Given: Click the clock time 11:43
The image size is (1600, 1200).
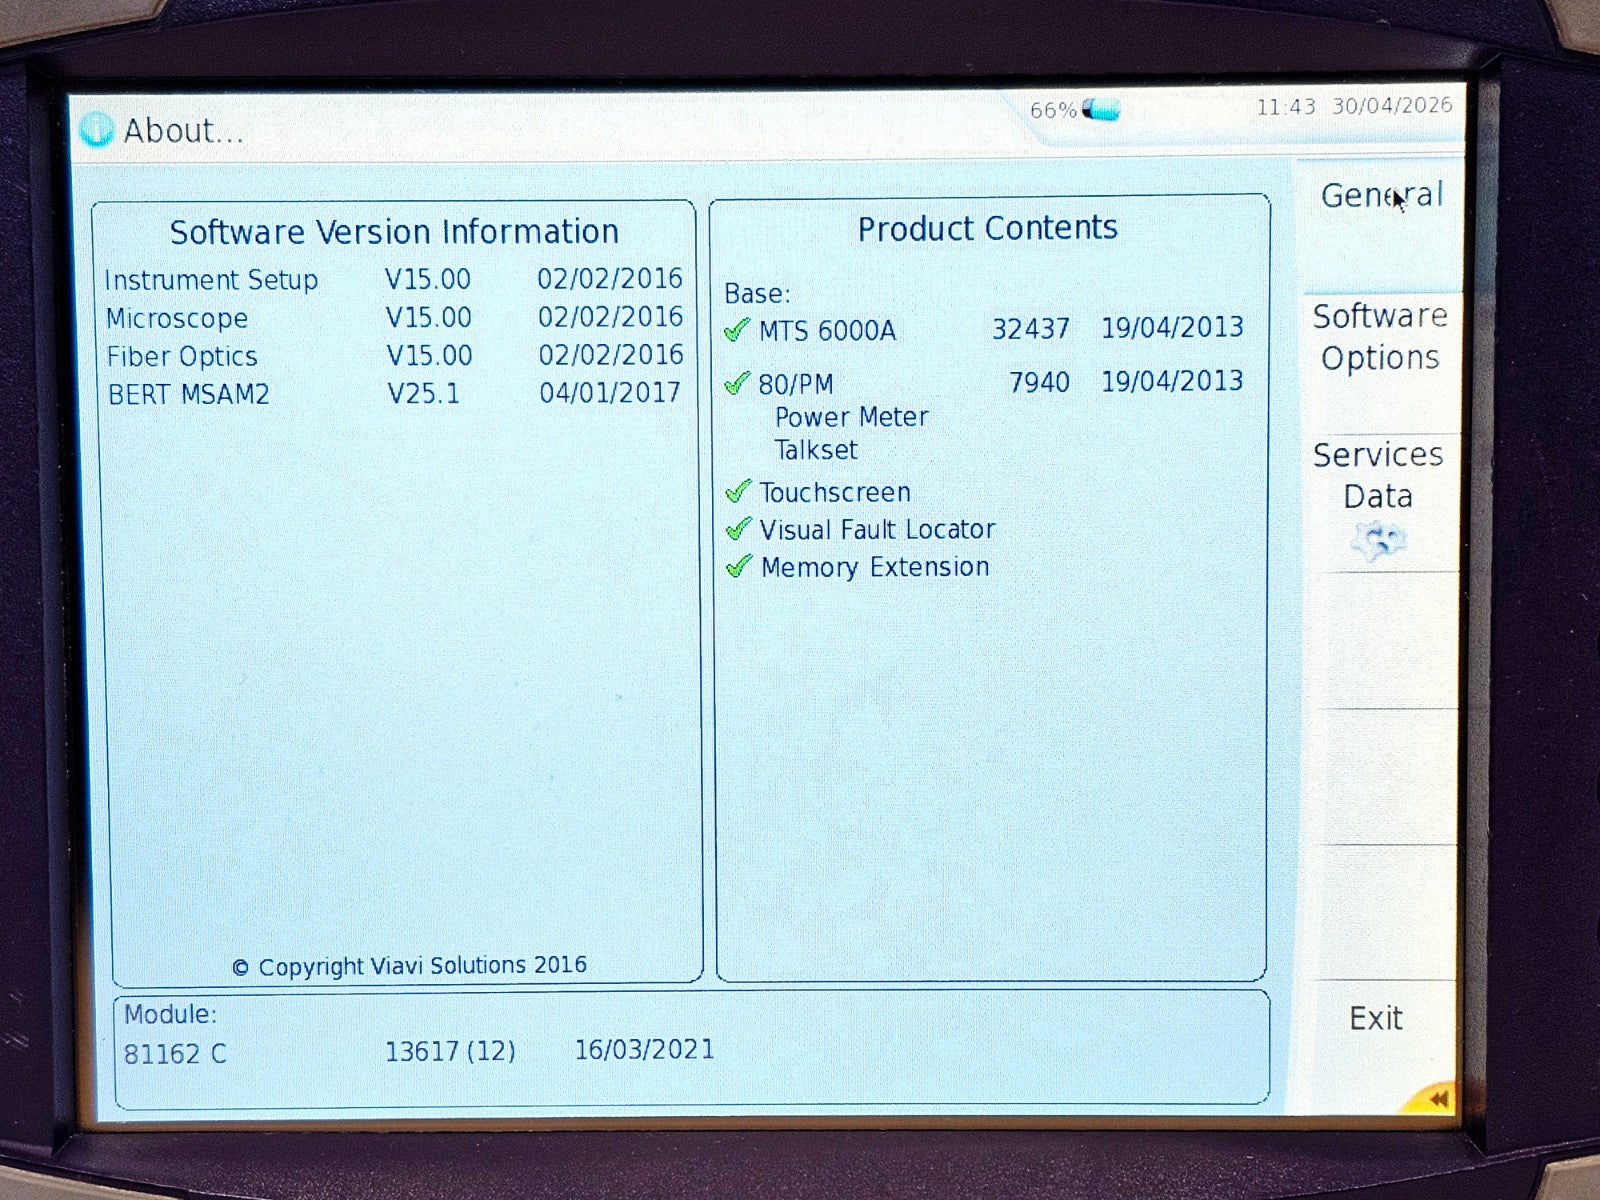Looking at the screenshot, I should [x=1286, y=107].
